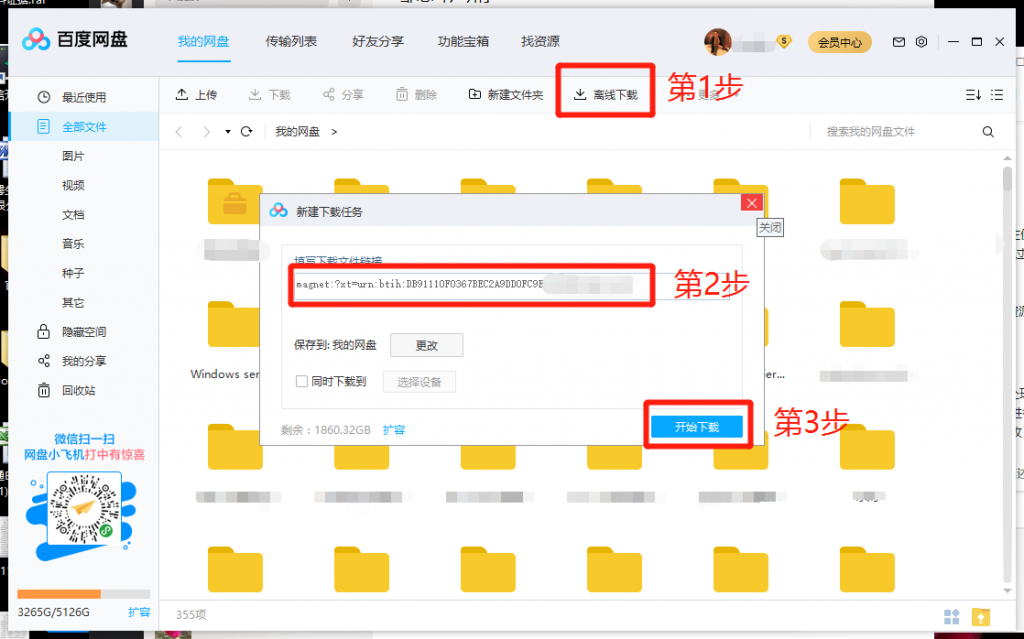Open 最近使用 in the sidebar

point(84,97)
